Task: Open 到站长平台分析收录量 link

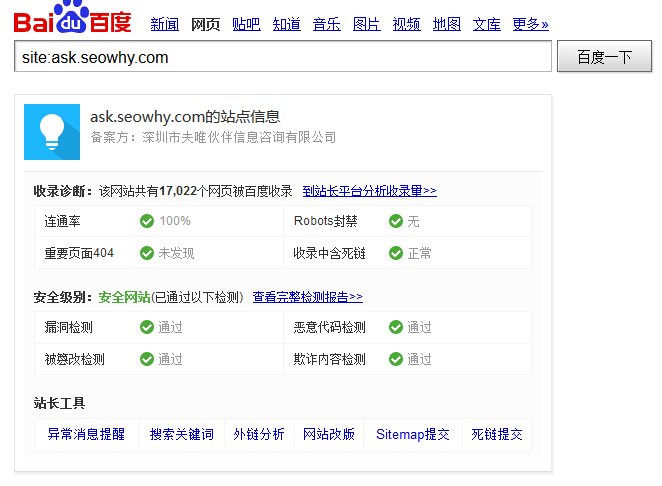Action: pos(369,190)
